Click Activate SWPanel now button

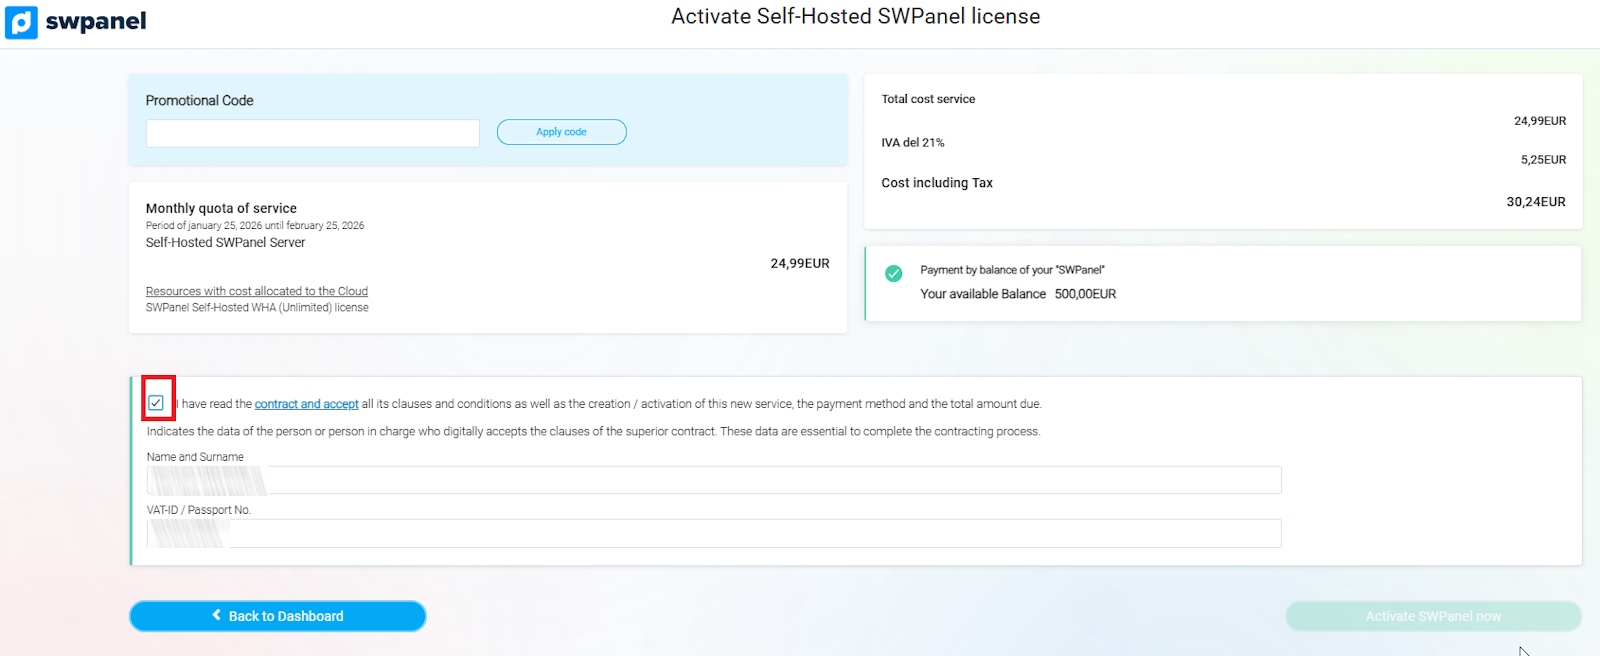(x=1433, y=616)
